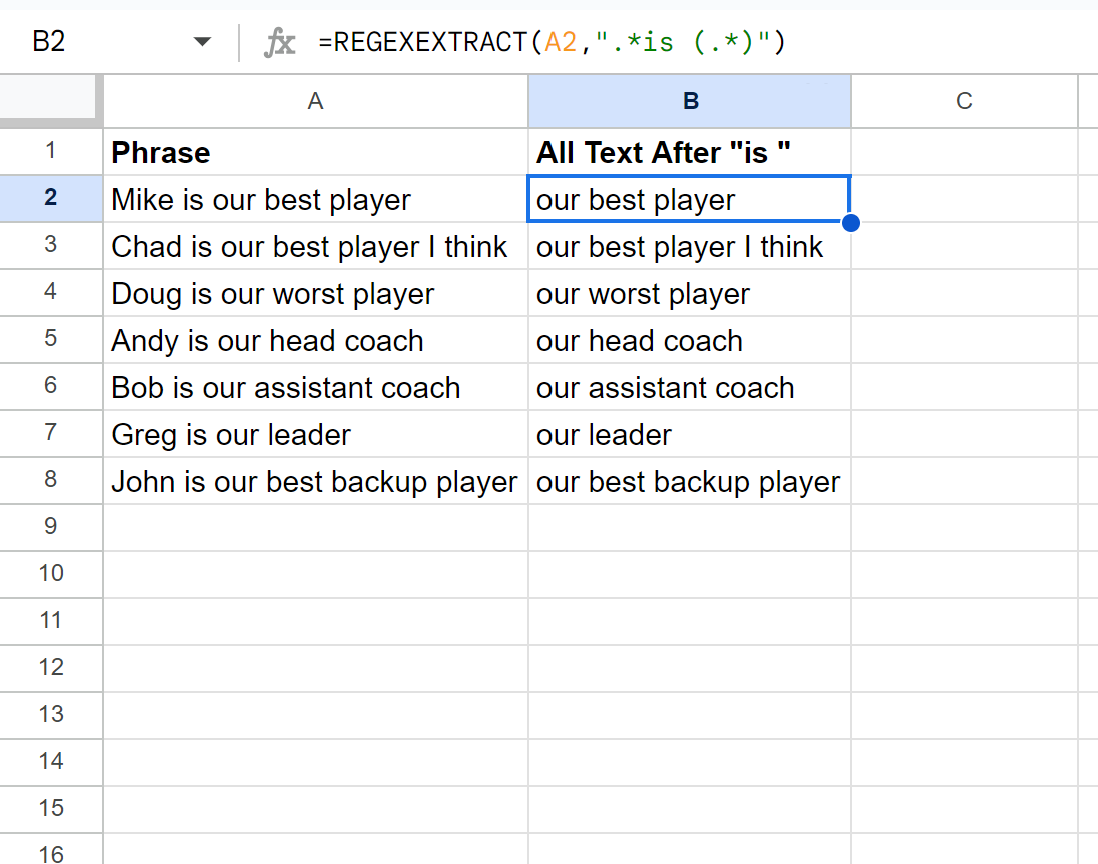Select column C header
This screenshot has width=1098, height=864.
(964, 101)
